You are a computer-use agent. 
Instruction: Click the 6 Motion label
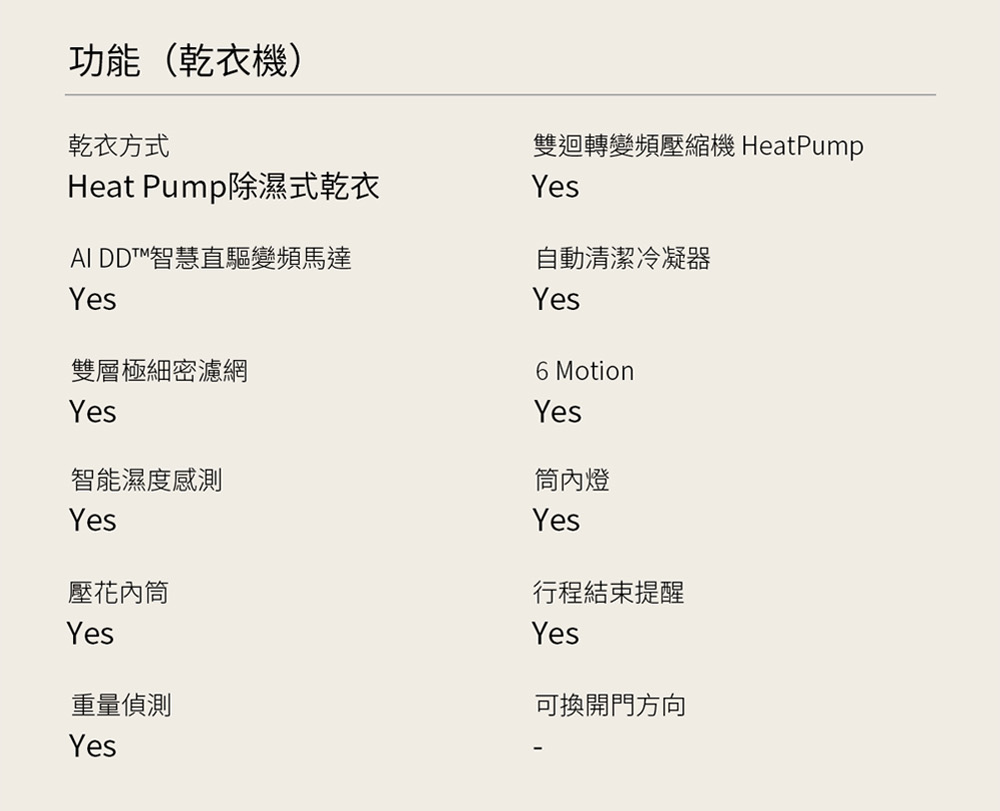[584, 372]
